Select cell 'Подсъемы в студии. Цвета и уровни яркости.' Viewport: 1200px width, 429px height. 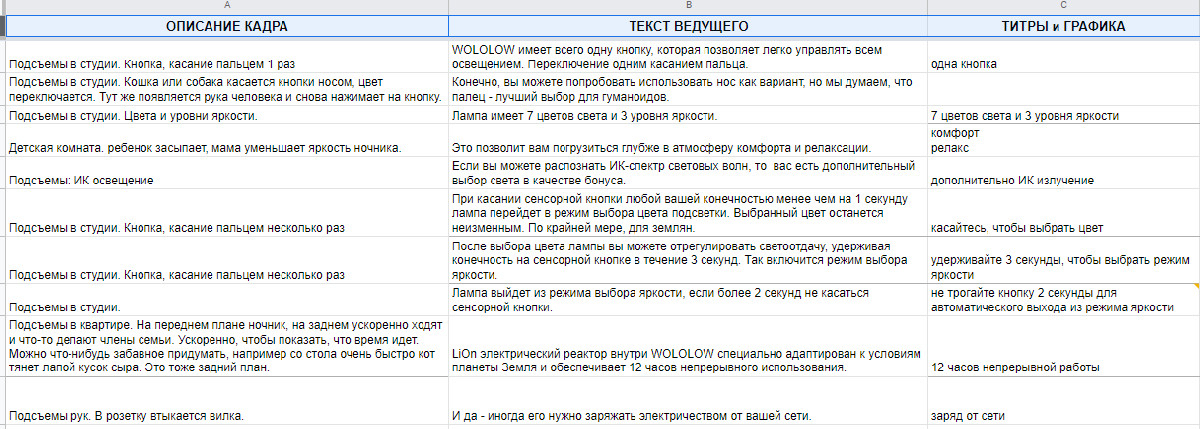227,115
